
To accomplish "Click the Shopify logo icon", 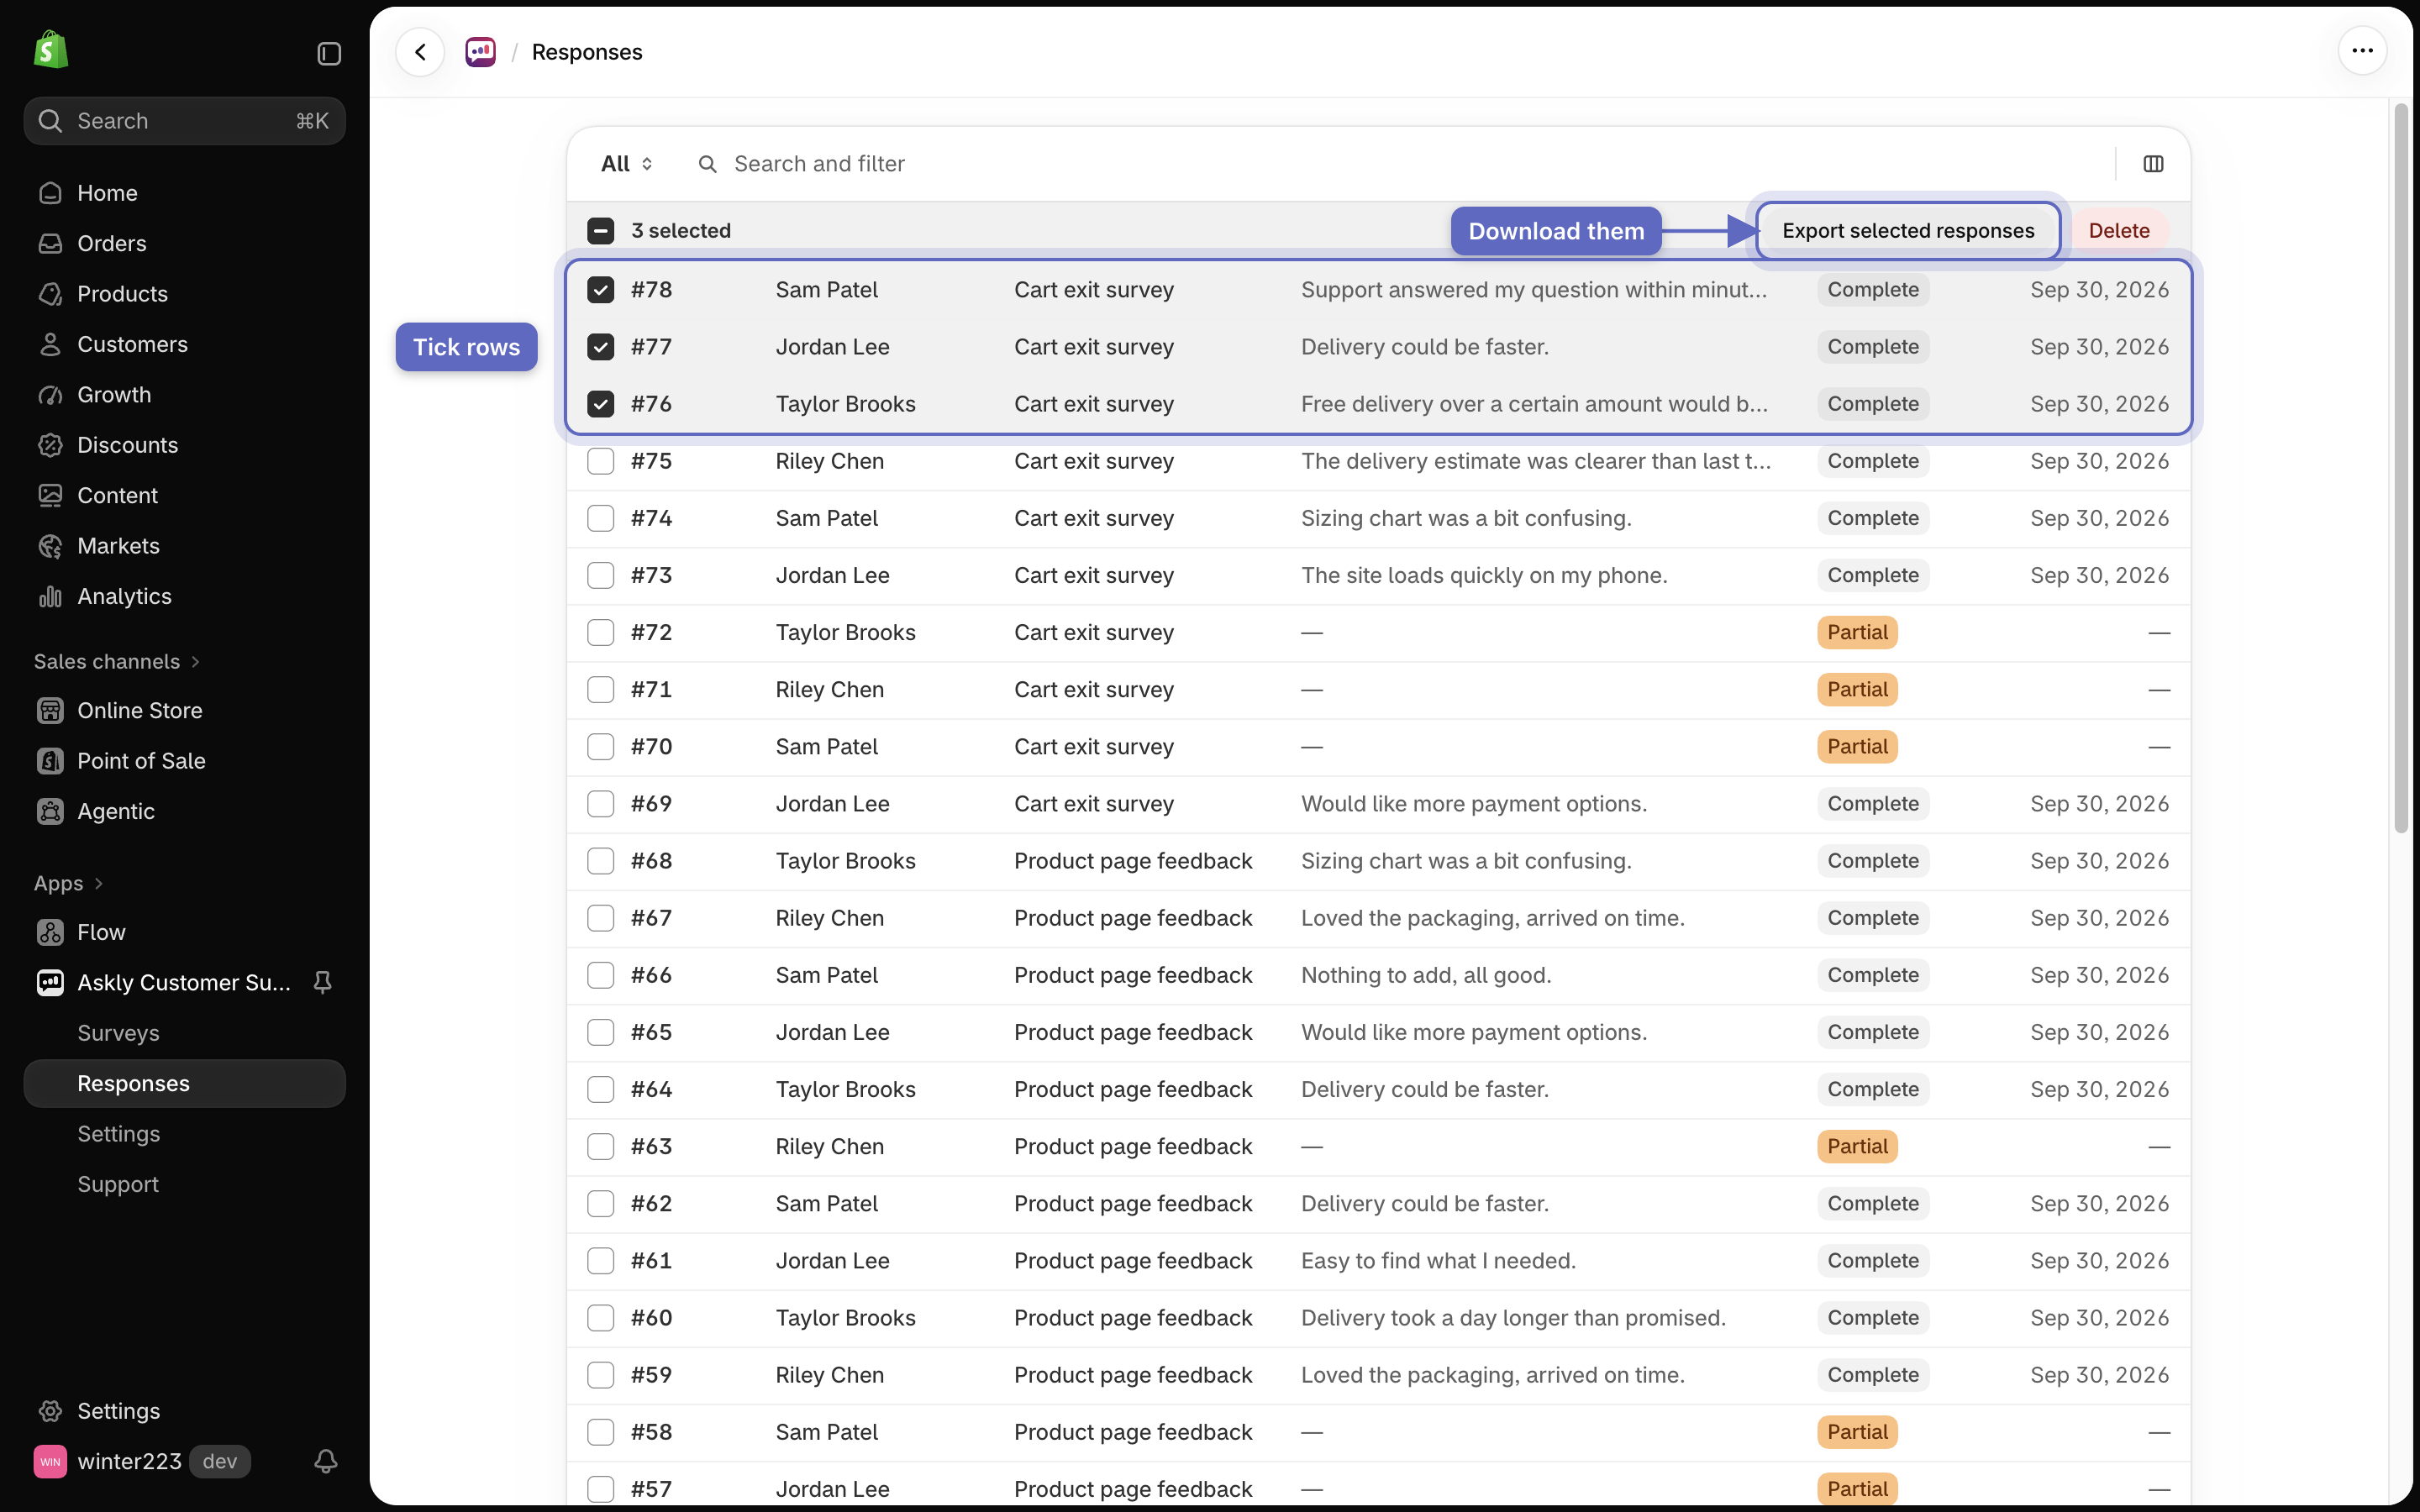I will (50, 50).
